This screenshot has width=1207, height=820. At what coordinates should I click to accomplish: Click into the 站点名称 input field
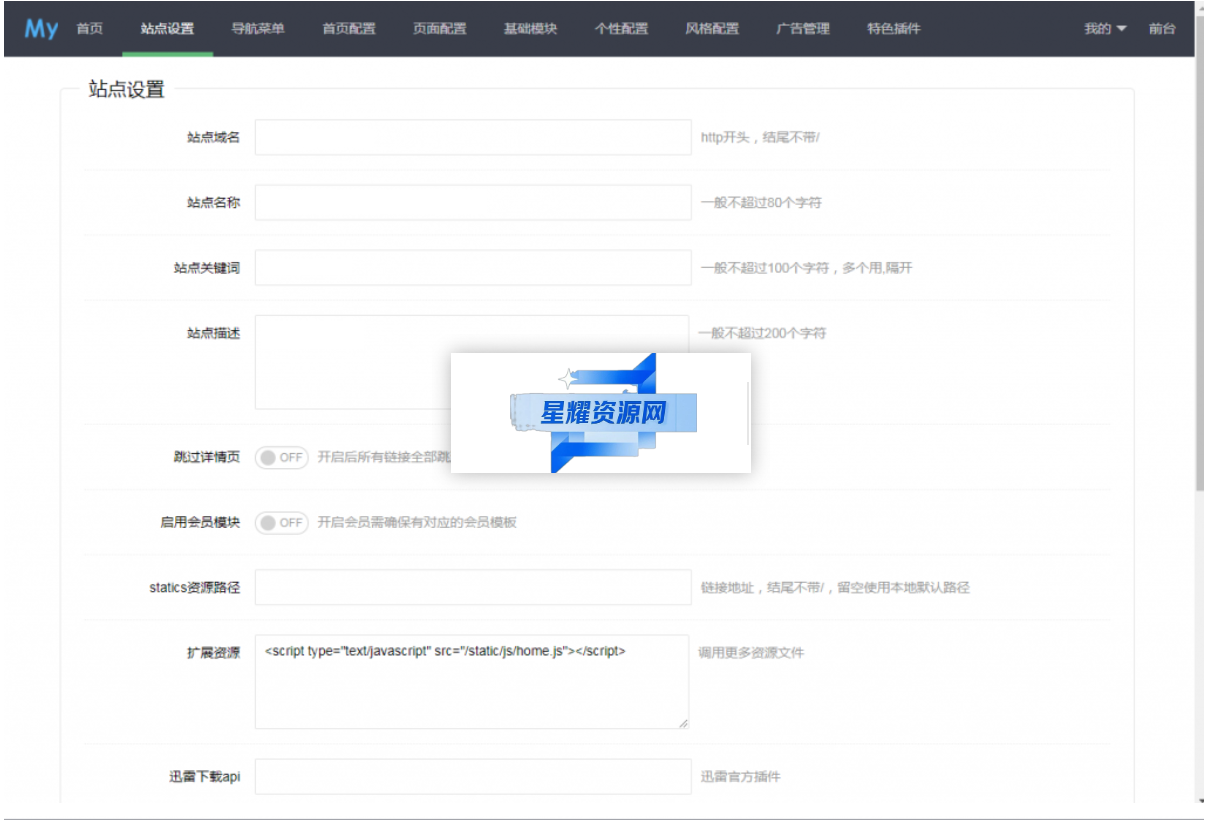click(x=473, y=202)
